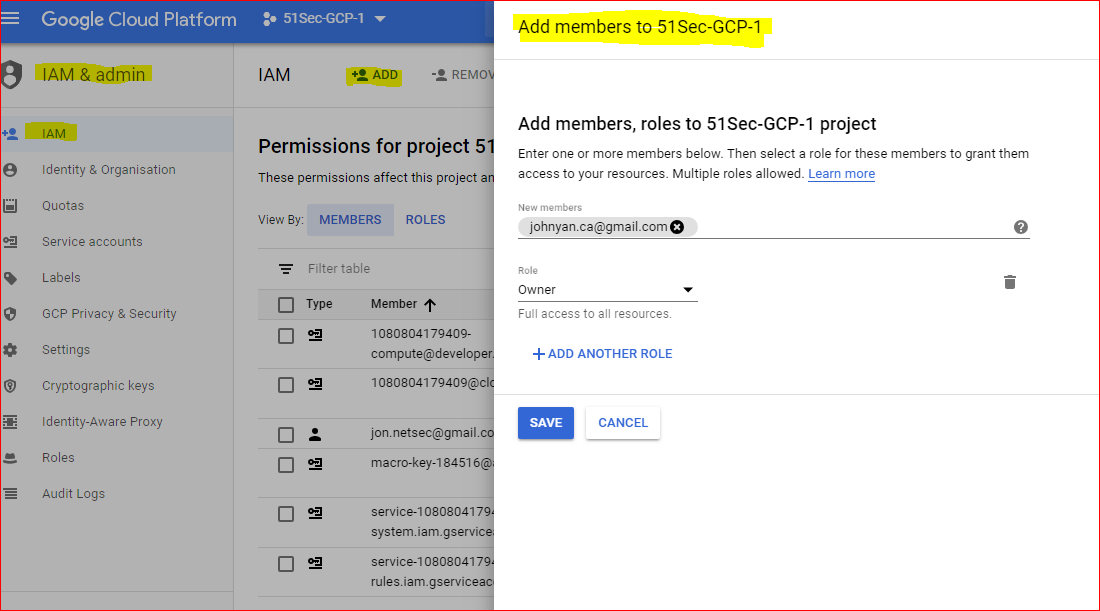Click the Cryptographic keys shield icon

point(10,386)
